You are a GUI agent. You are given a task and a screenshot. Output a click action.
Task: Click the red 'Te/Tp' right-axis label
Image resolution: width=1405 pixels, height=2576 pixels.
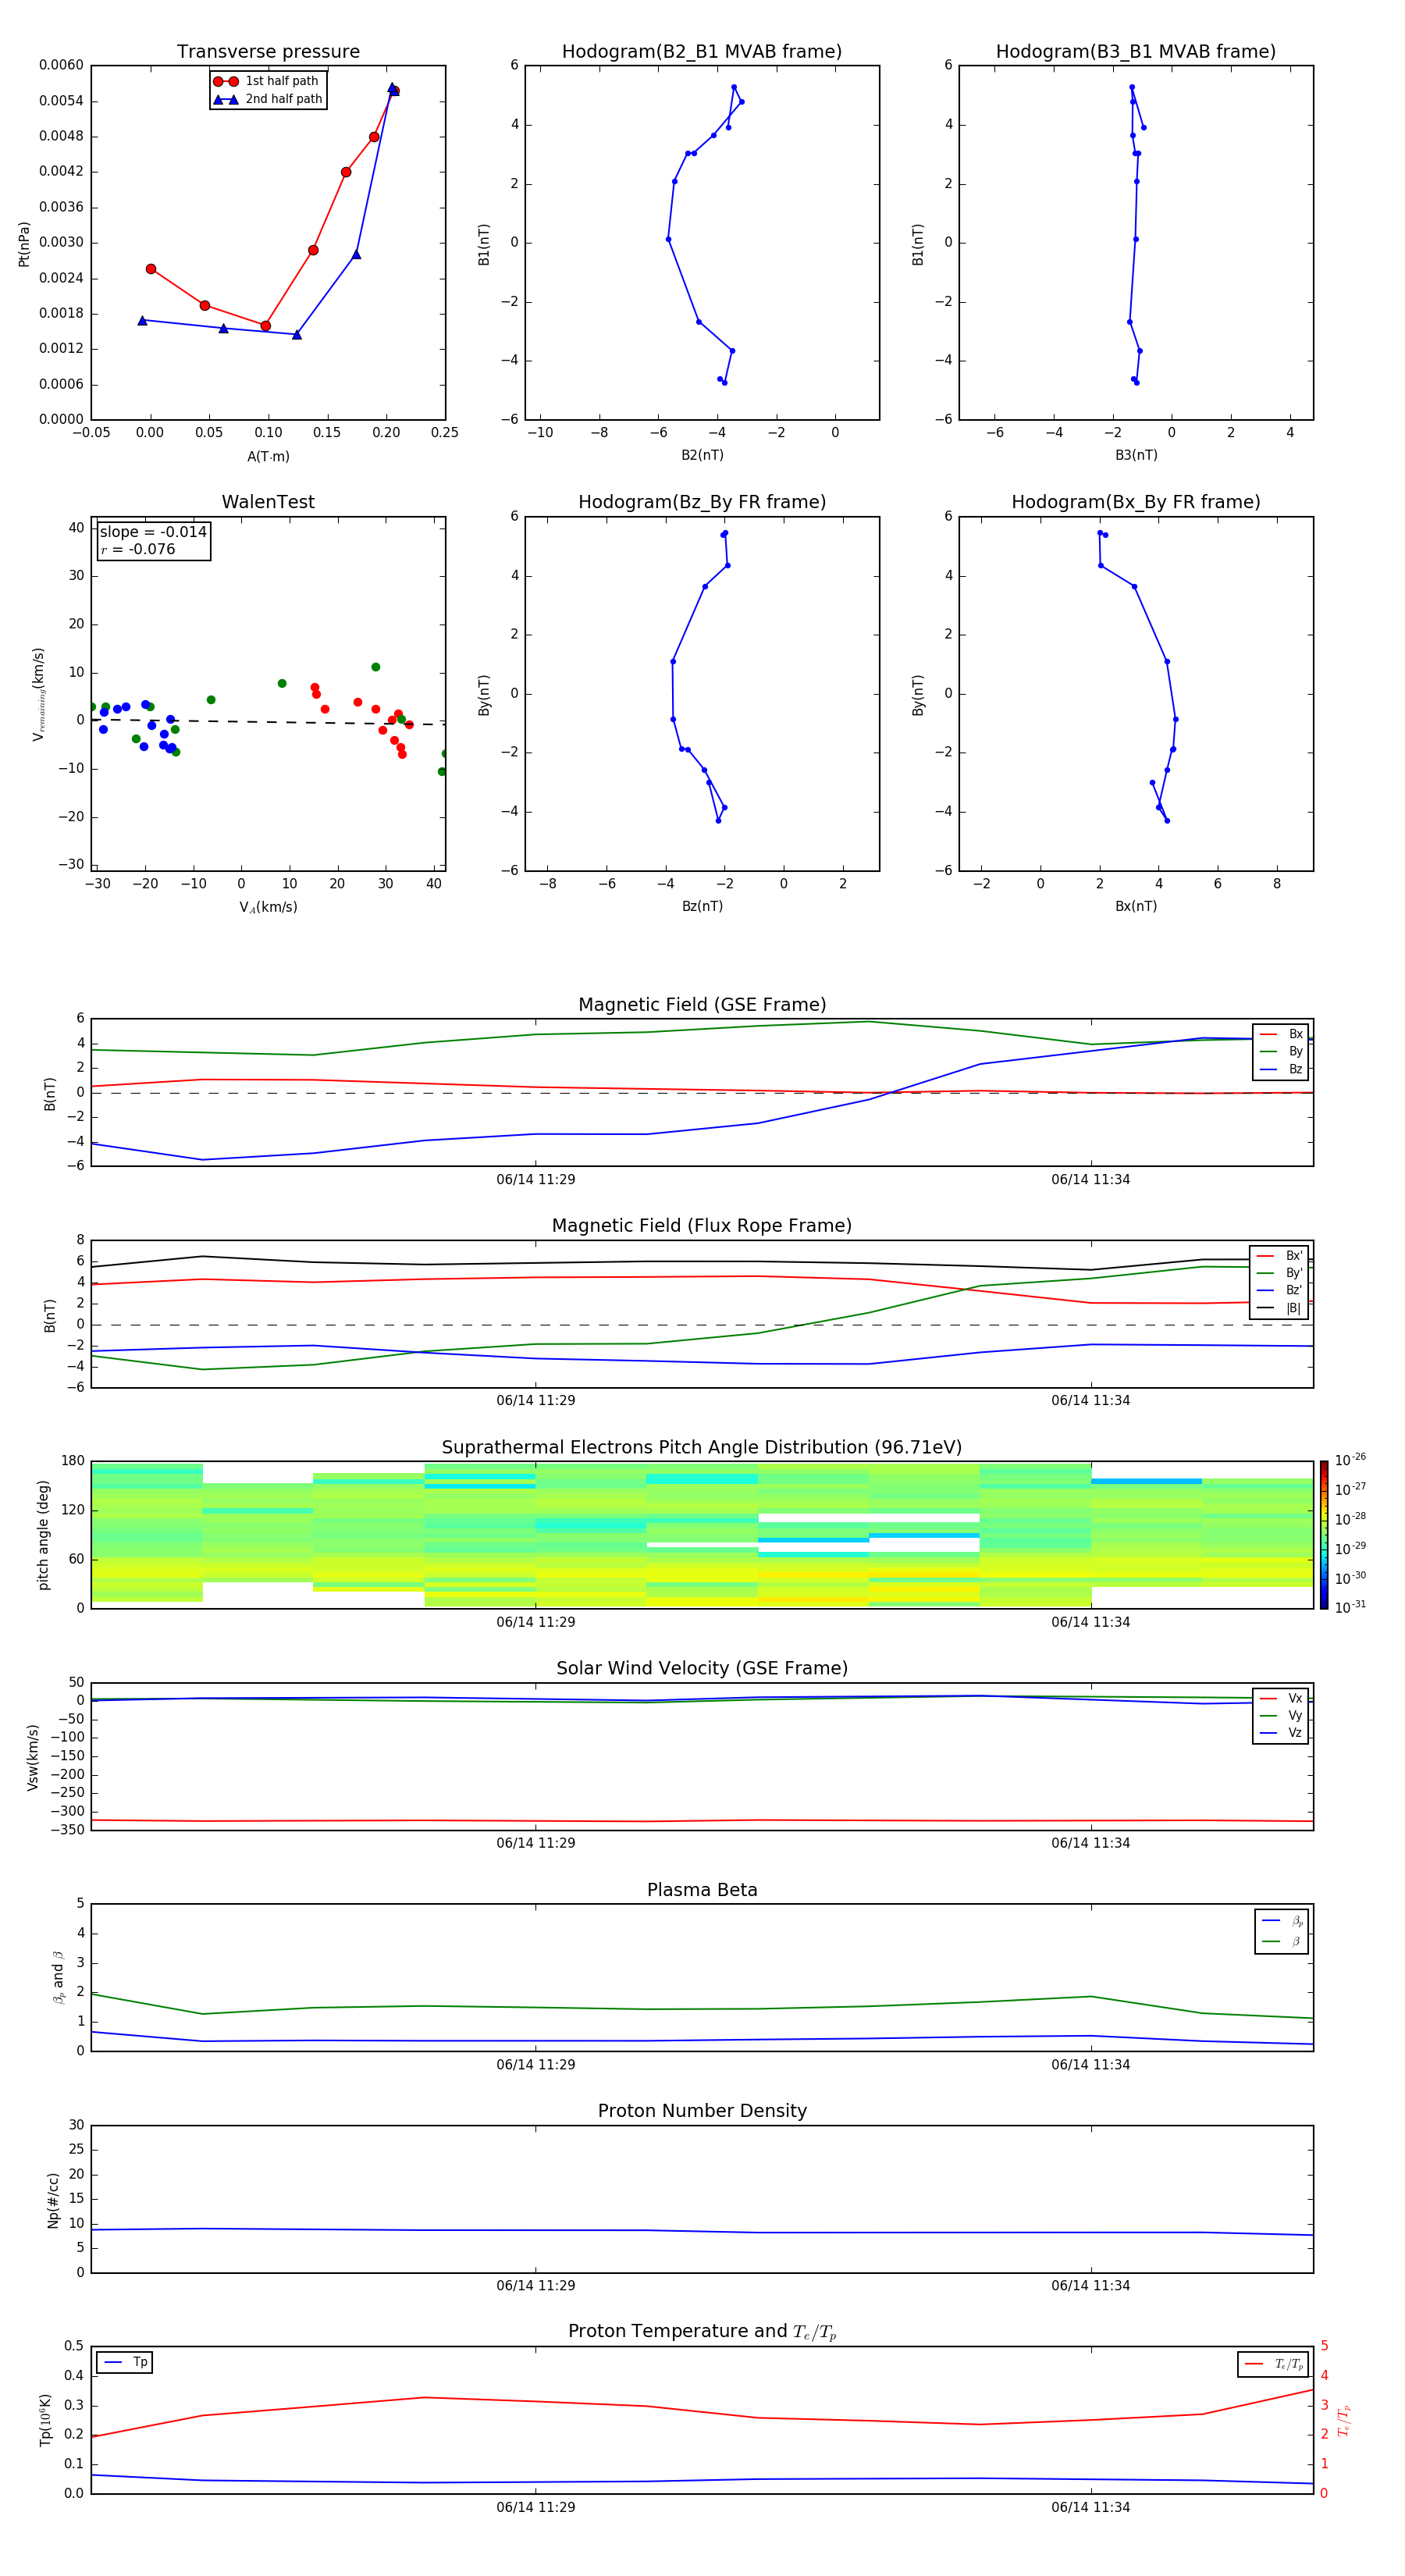[x=1343, y=2420]
